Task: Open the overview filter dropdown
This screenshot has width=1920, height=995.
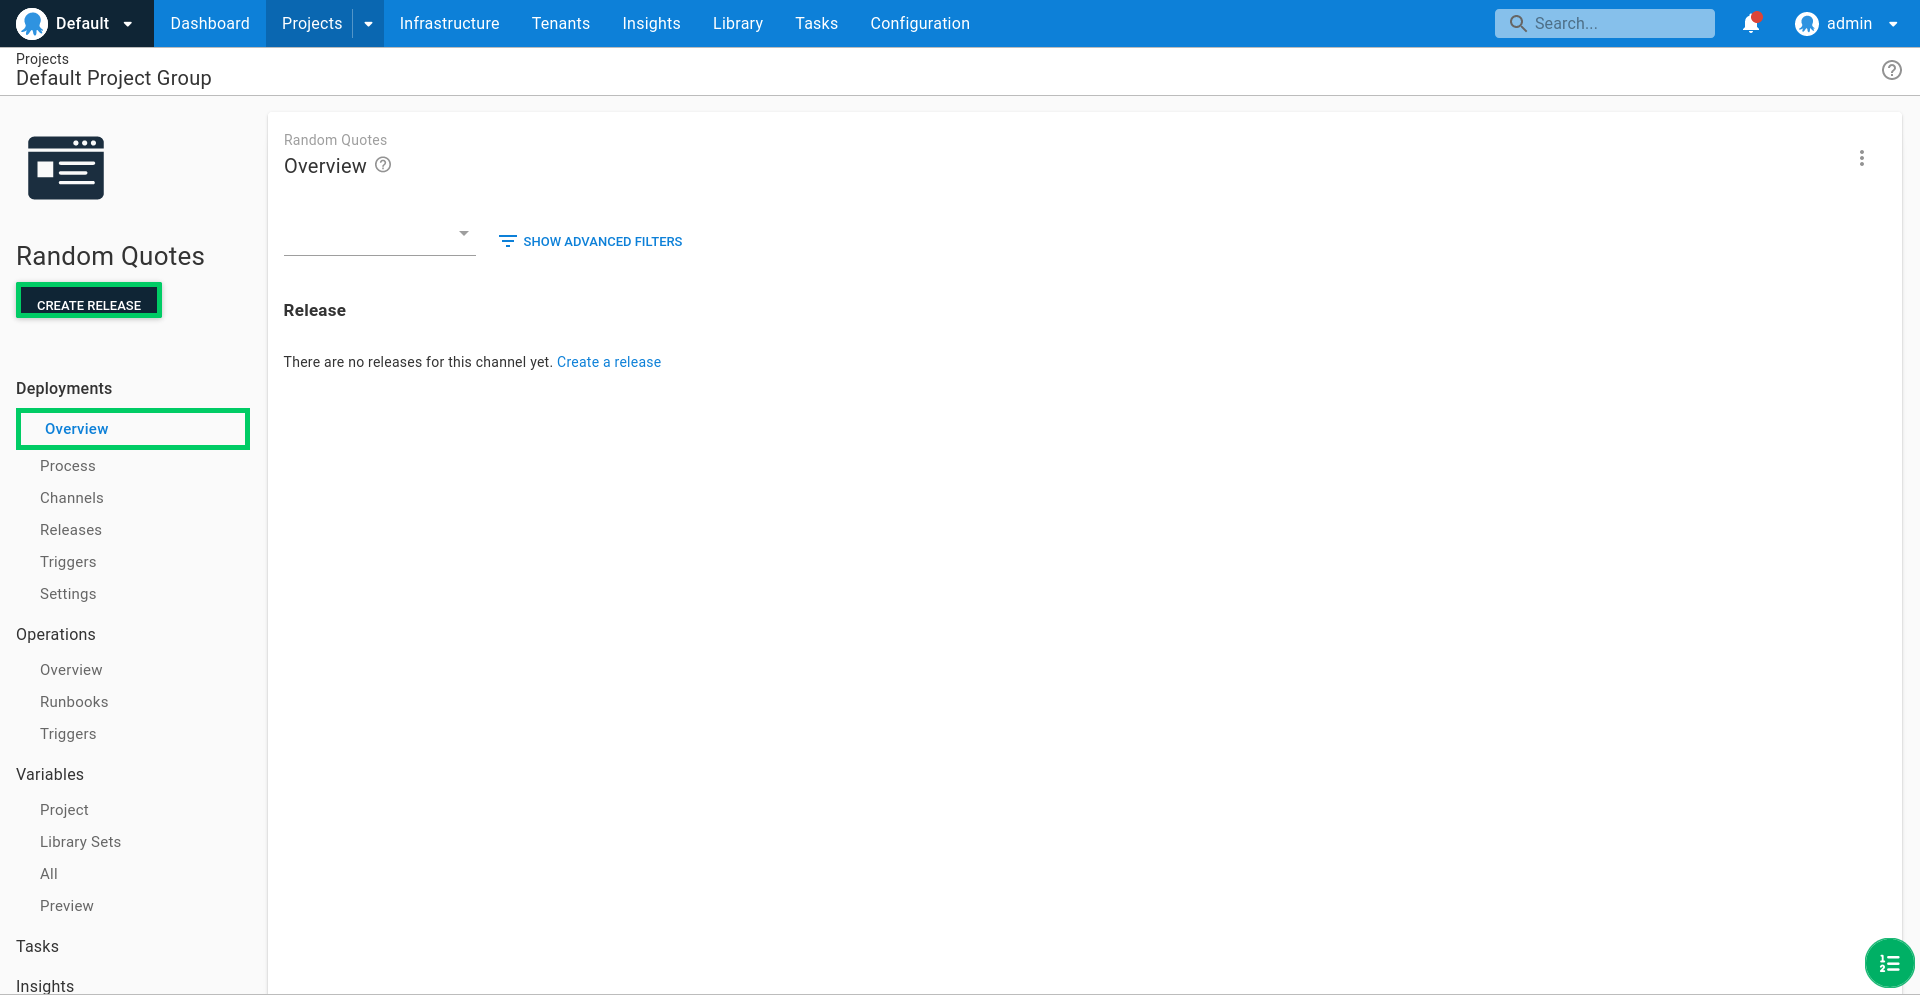Action: tap(380, 234)
